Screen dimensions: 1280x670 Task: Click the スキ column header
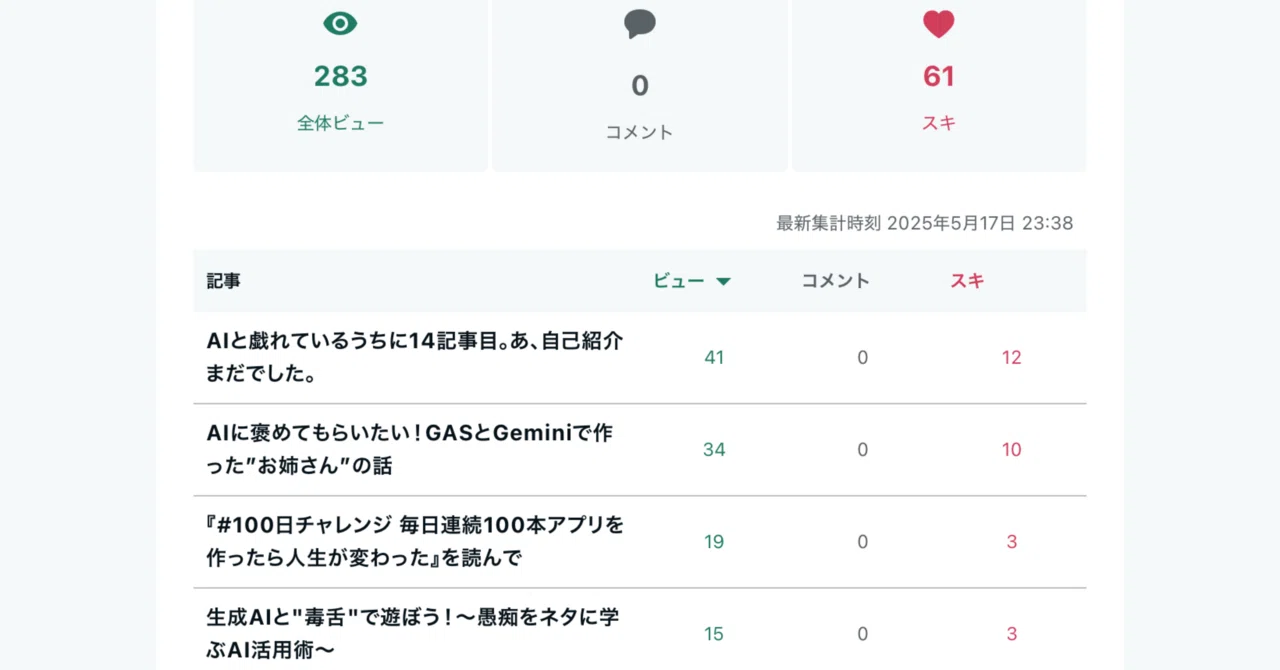967,281
